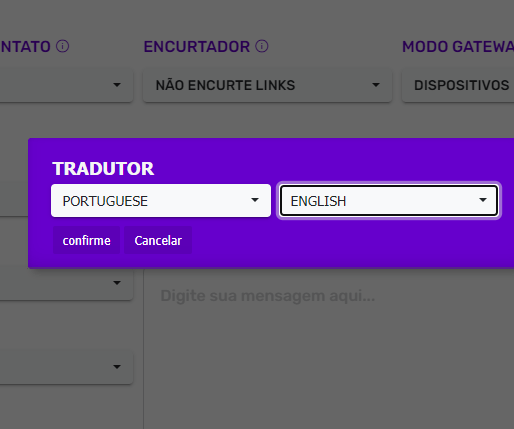Image resolution: width=514 pixels, height=429 pixels.
Task: Click the MODO GATEWAY heading label
Action: (458, 47)
